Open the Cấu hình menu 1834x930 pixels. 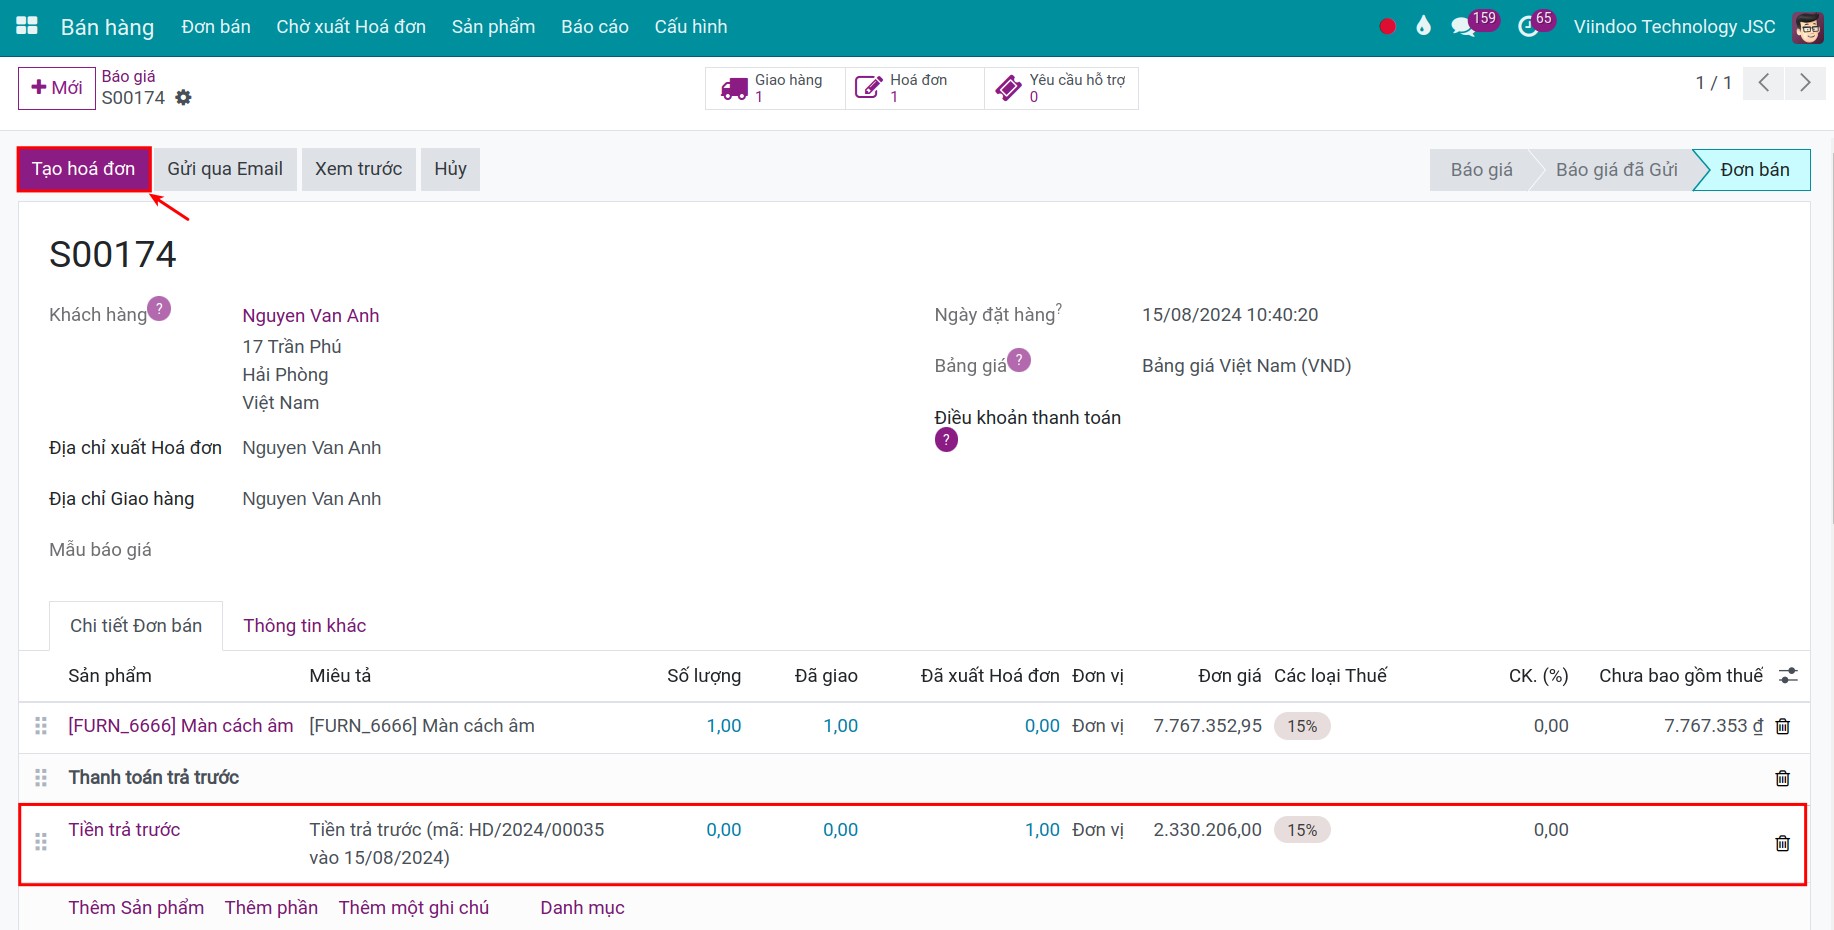690,27
